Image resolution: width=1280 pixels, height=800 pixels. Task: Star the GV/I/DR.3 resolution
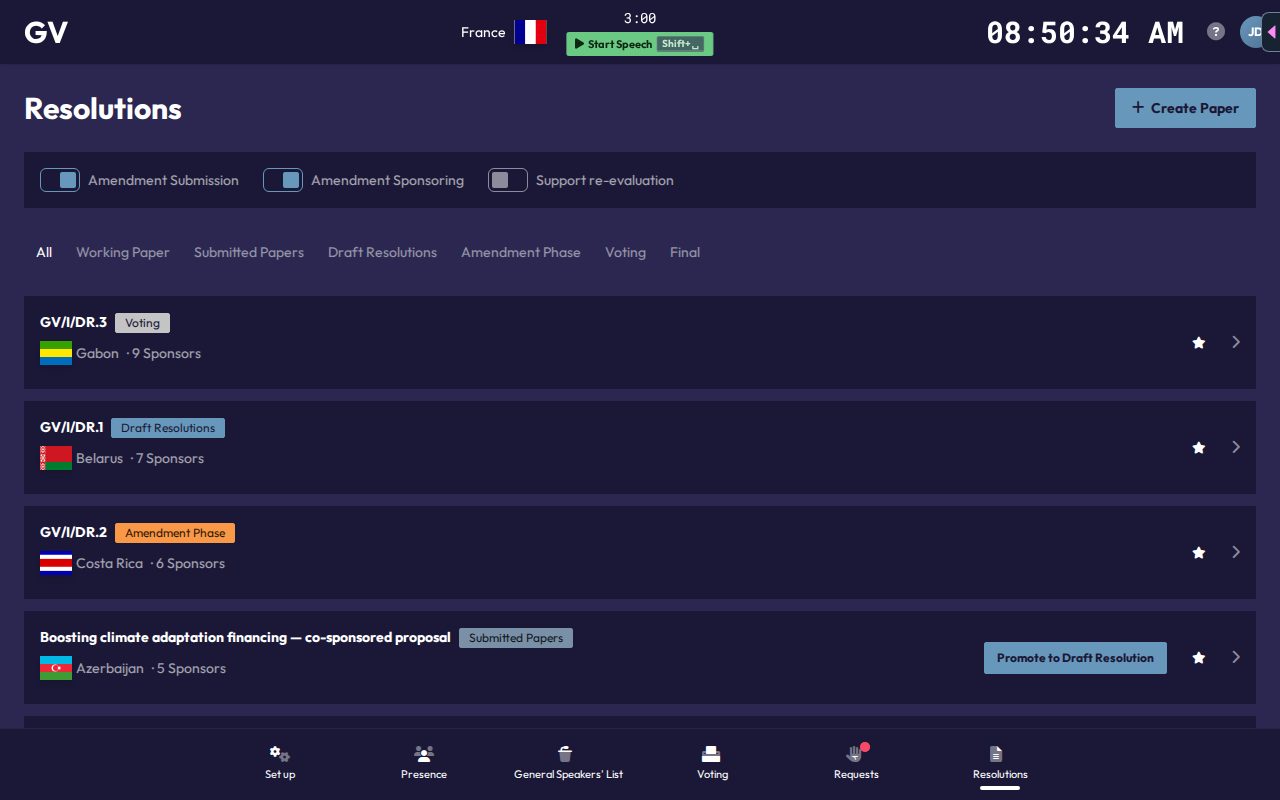pyautogui.click(x=1198, y=343)
